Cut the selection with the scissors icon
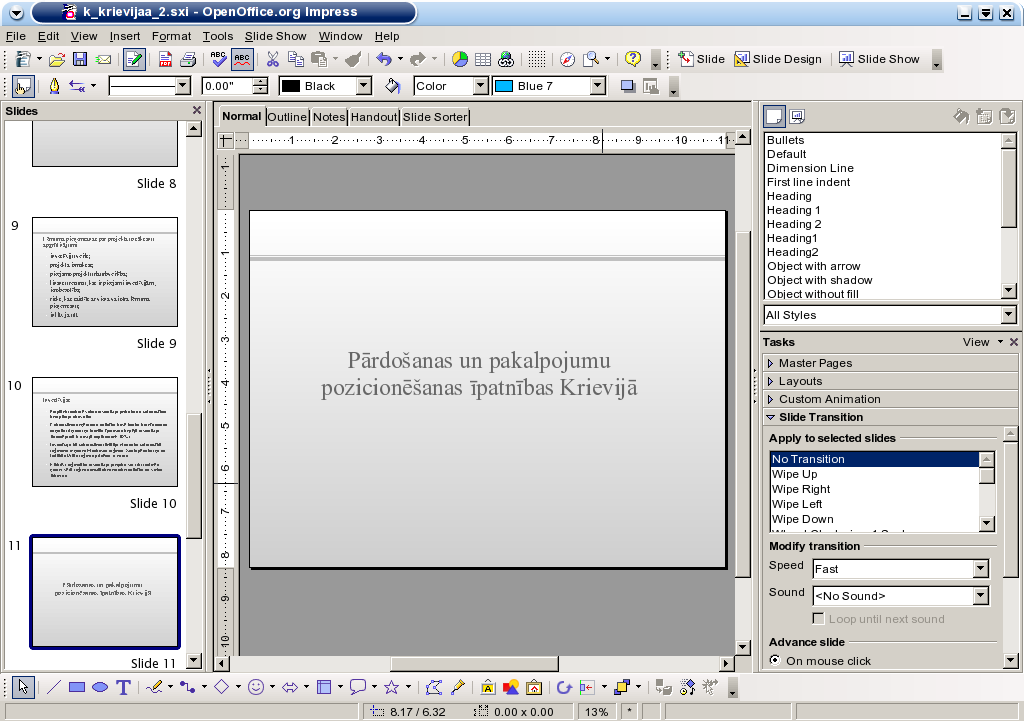 [273, 59]
